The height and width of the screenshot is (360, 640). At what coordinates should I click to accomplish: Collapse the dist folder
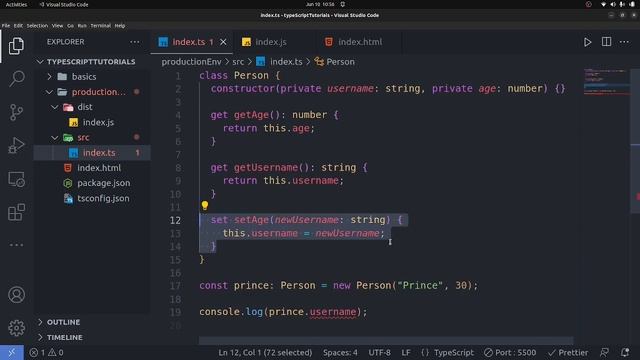pos(84,107)
